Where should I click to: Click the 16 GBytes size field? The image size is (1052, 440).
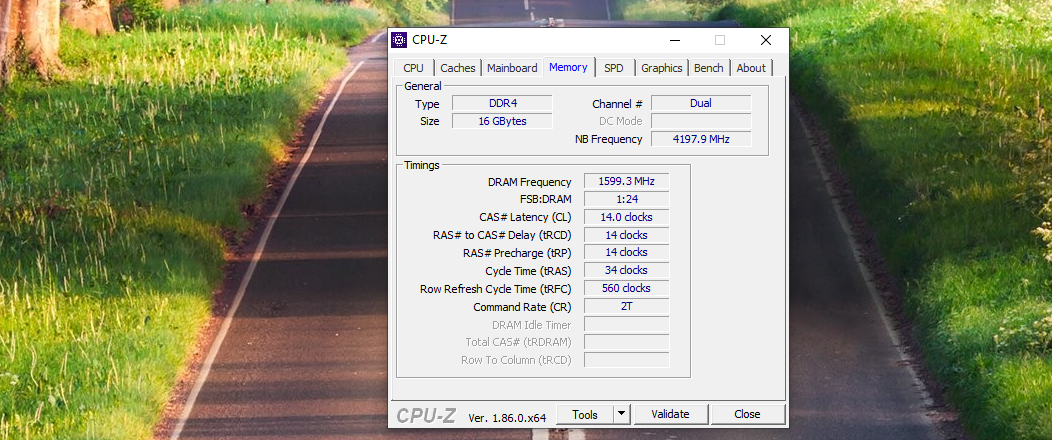(x=503, y=121)
